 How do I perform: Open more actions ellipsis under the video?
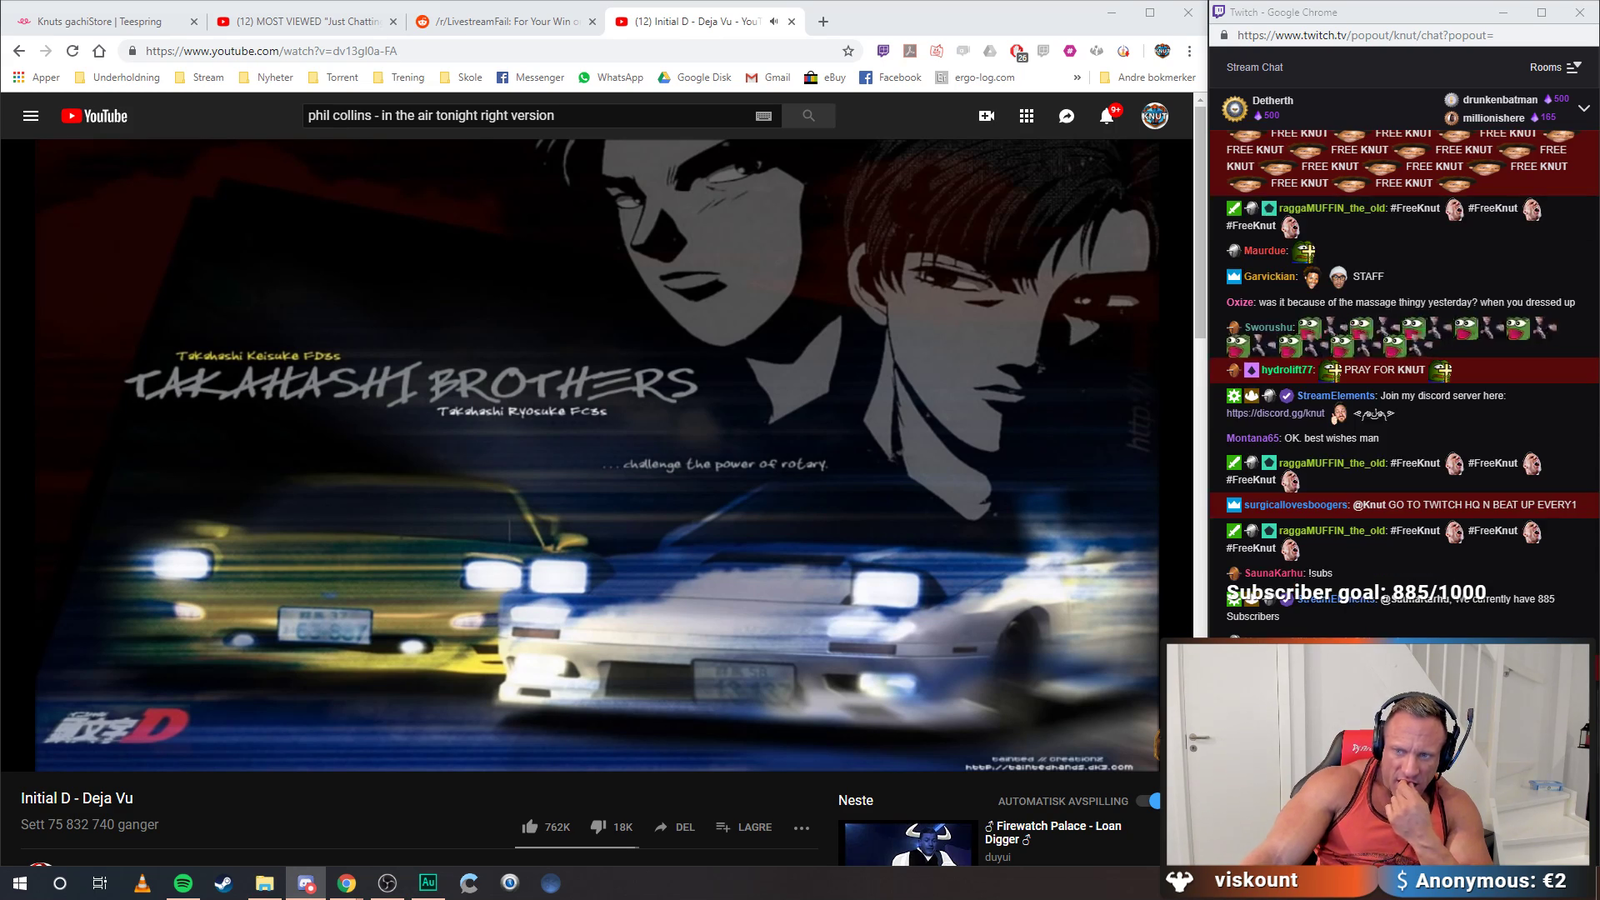[x=801, y=827]
